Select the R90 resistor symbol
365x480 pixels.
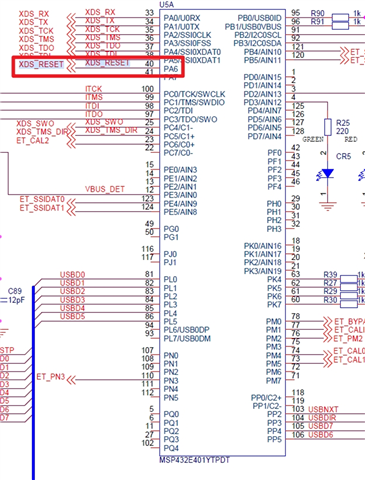340,18
